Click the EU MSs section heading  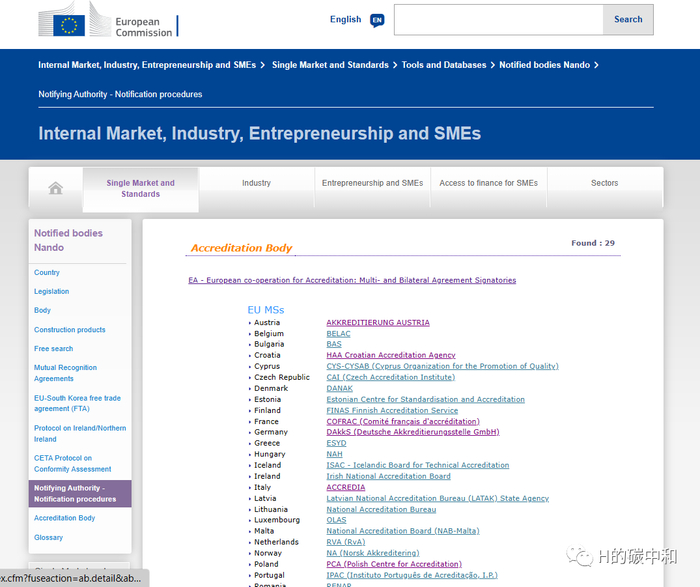[x=266, y=310]
